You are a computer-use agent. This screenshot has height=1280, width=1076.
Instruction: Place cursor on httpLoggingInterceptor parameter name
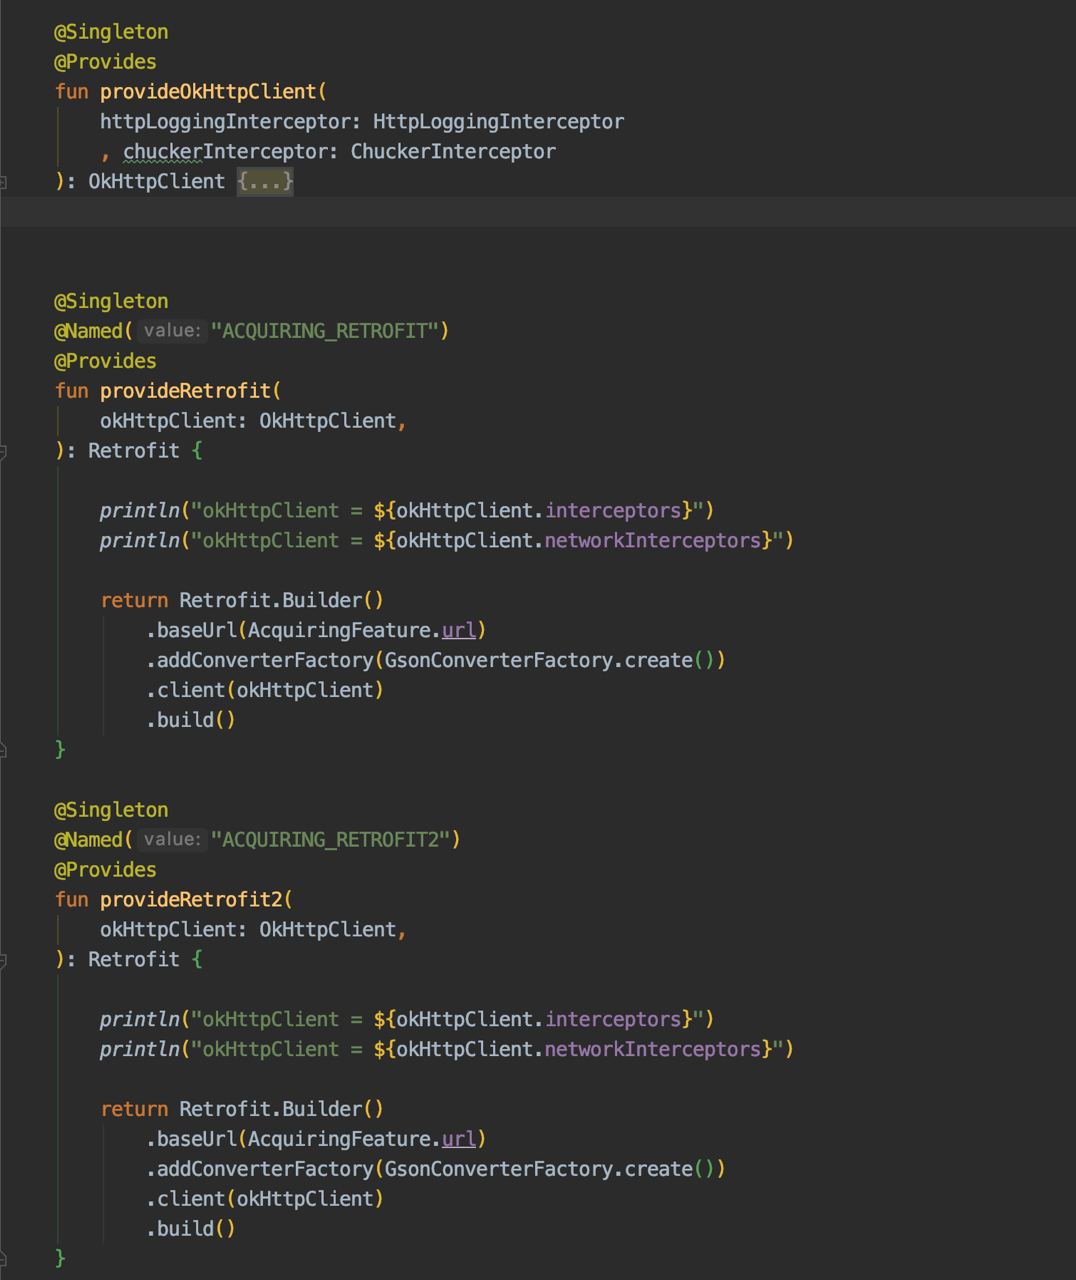(225, 121)
